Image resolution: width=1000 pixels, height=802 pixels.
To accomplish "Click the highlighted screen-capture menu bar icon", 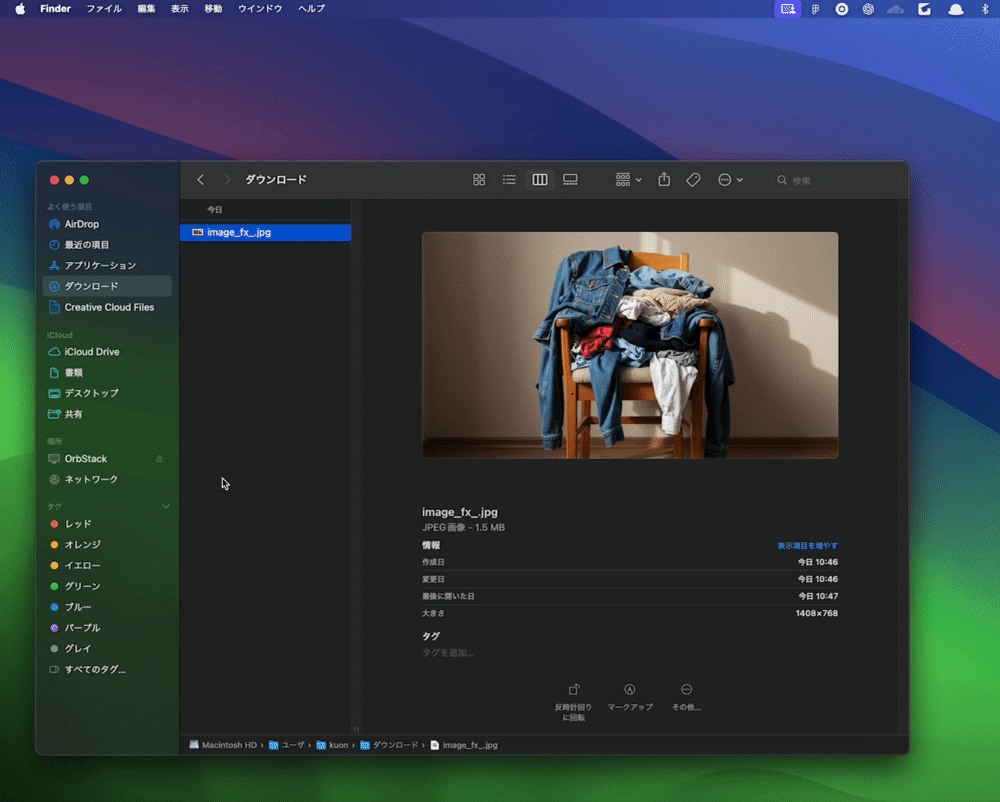I will coord(788,9).
